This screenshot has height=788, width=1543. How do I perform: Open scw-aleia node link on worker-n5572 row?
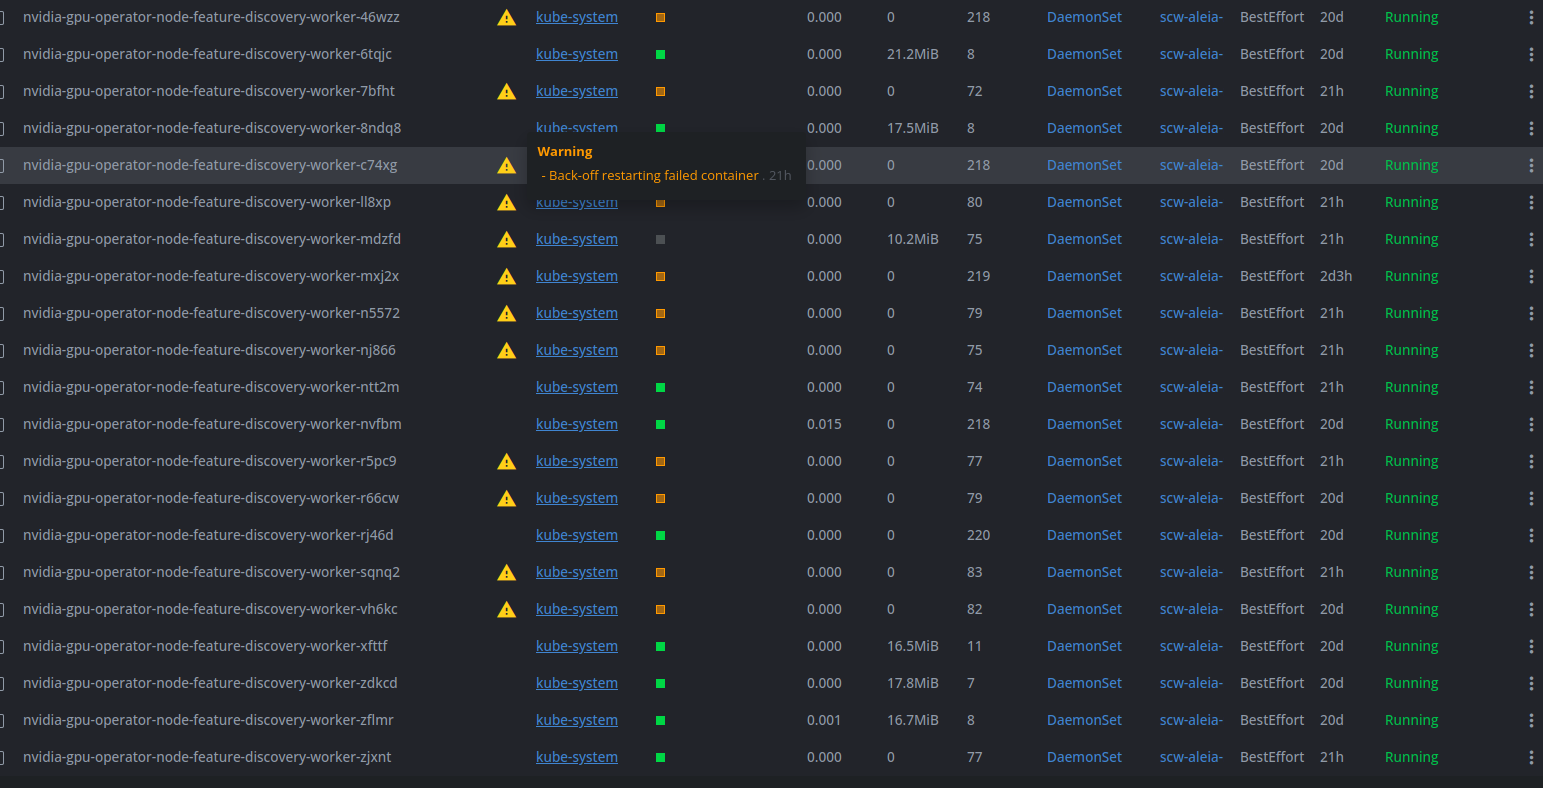click(1191, 313)
